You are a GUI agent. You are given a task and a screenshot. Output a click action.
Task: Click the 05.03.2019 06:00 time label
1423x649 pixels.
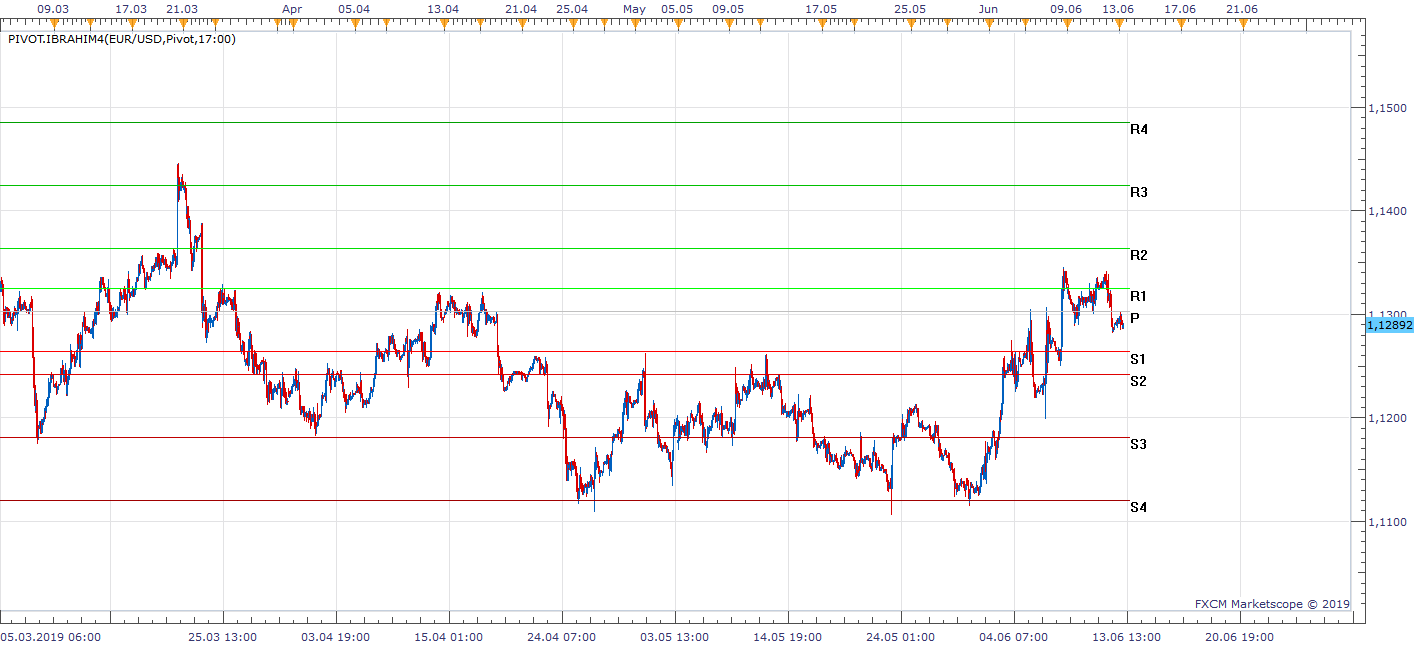pyautogui.click(x=50, y=637)
